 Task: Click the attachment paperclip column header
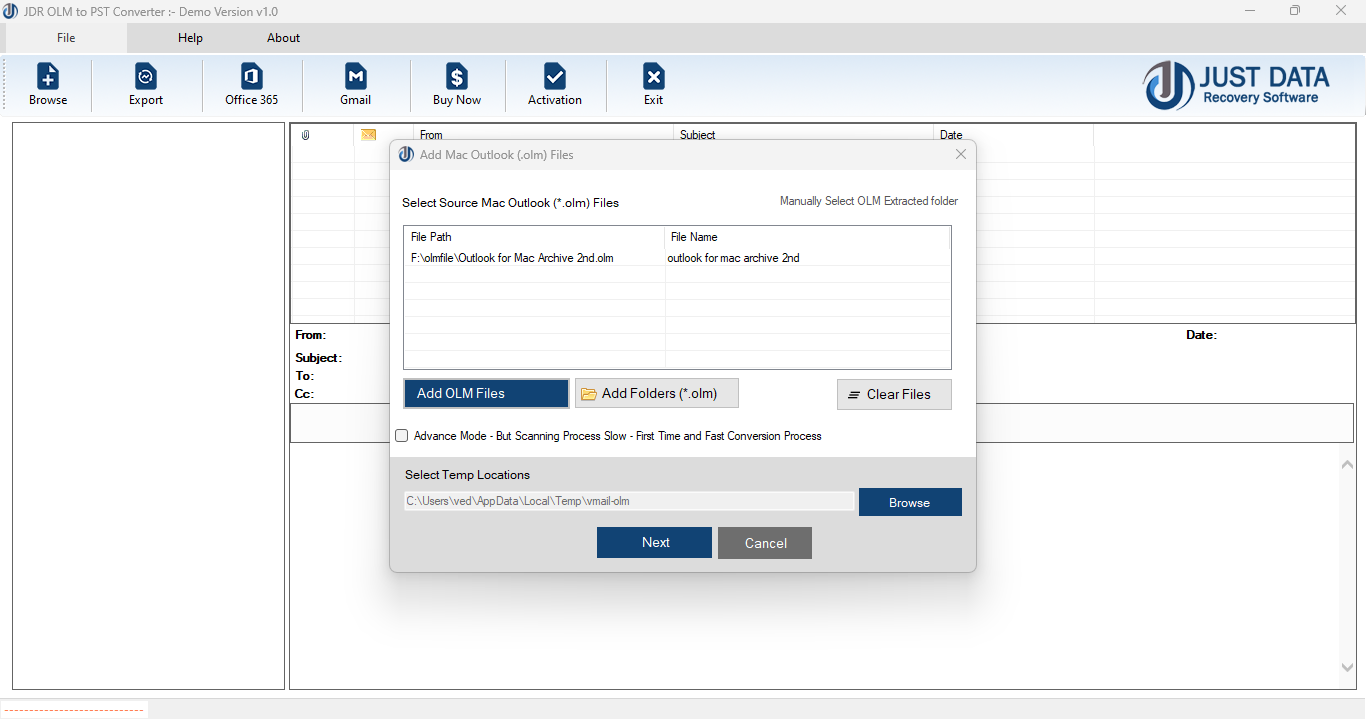coord(306,135)
